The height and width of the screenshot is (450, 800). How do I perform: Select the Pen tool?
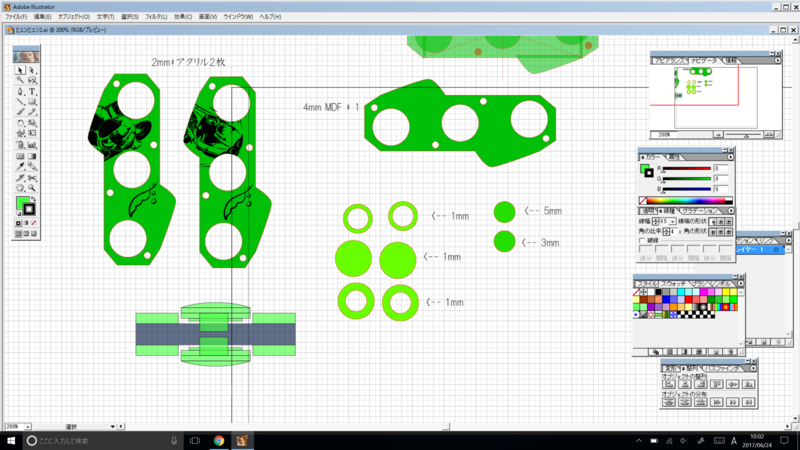coord(20,91)
